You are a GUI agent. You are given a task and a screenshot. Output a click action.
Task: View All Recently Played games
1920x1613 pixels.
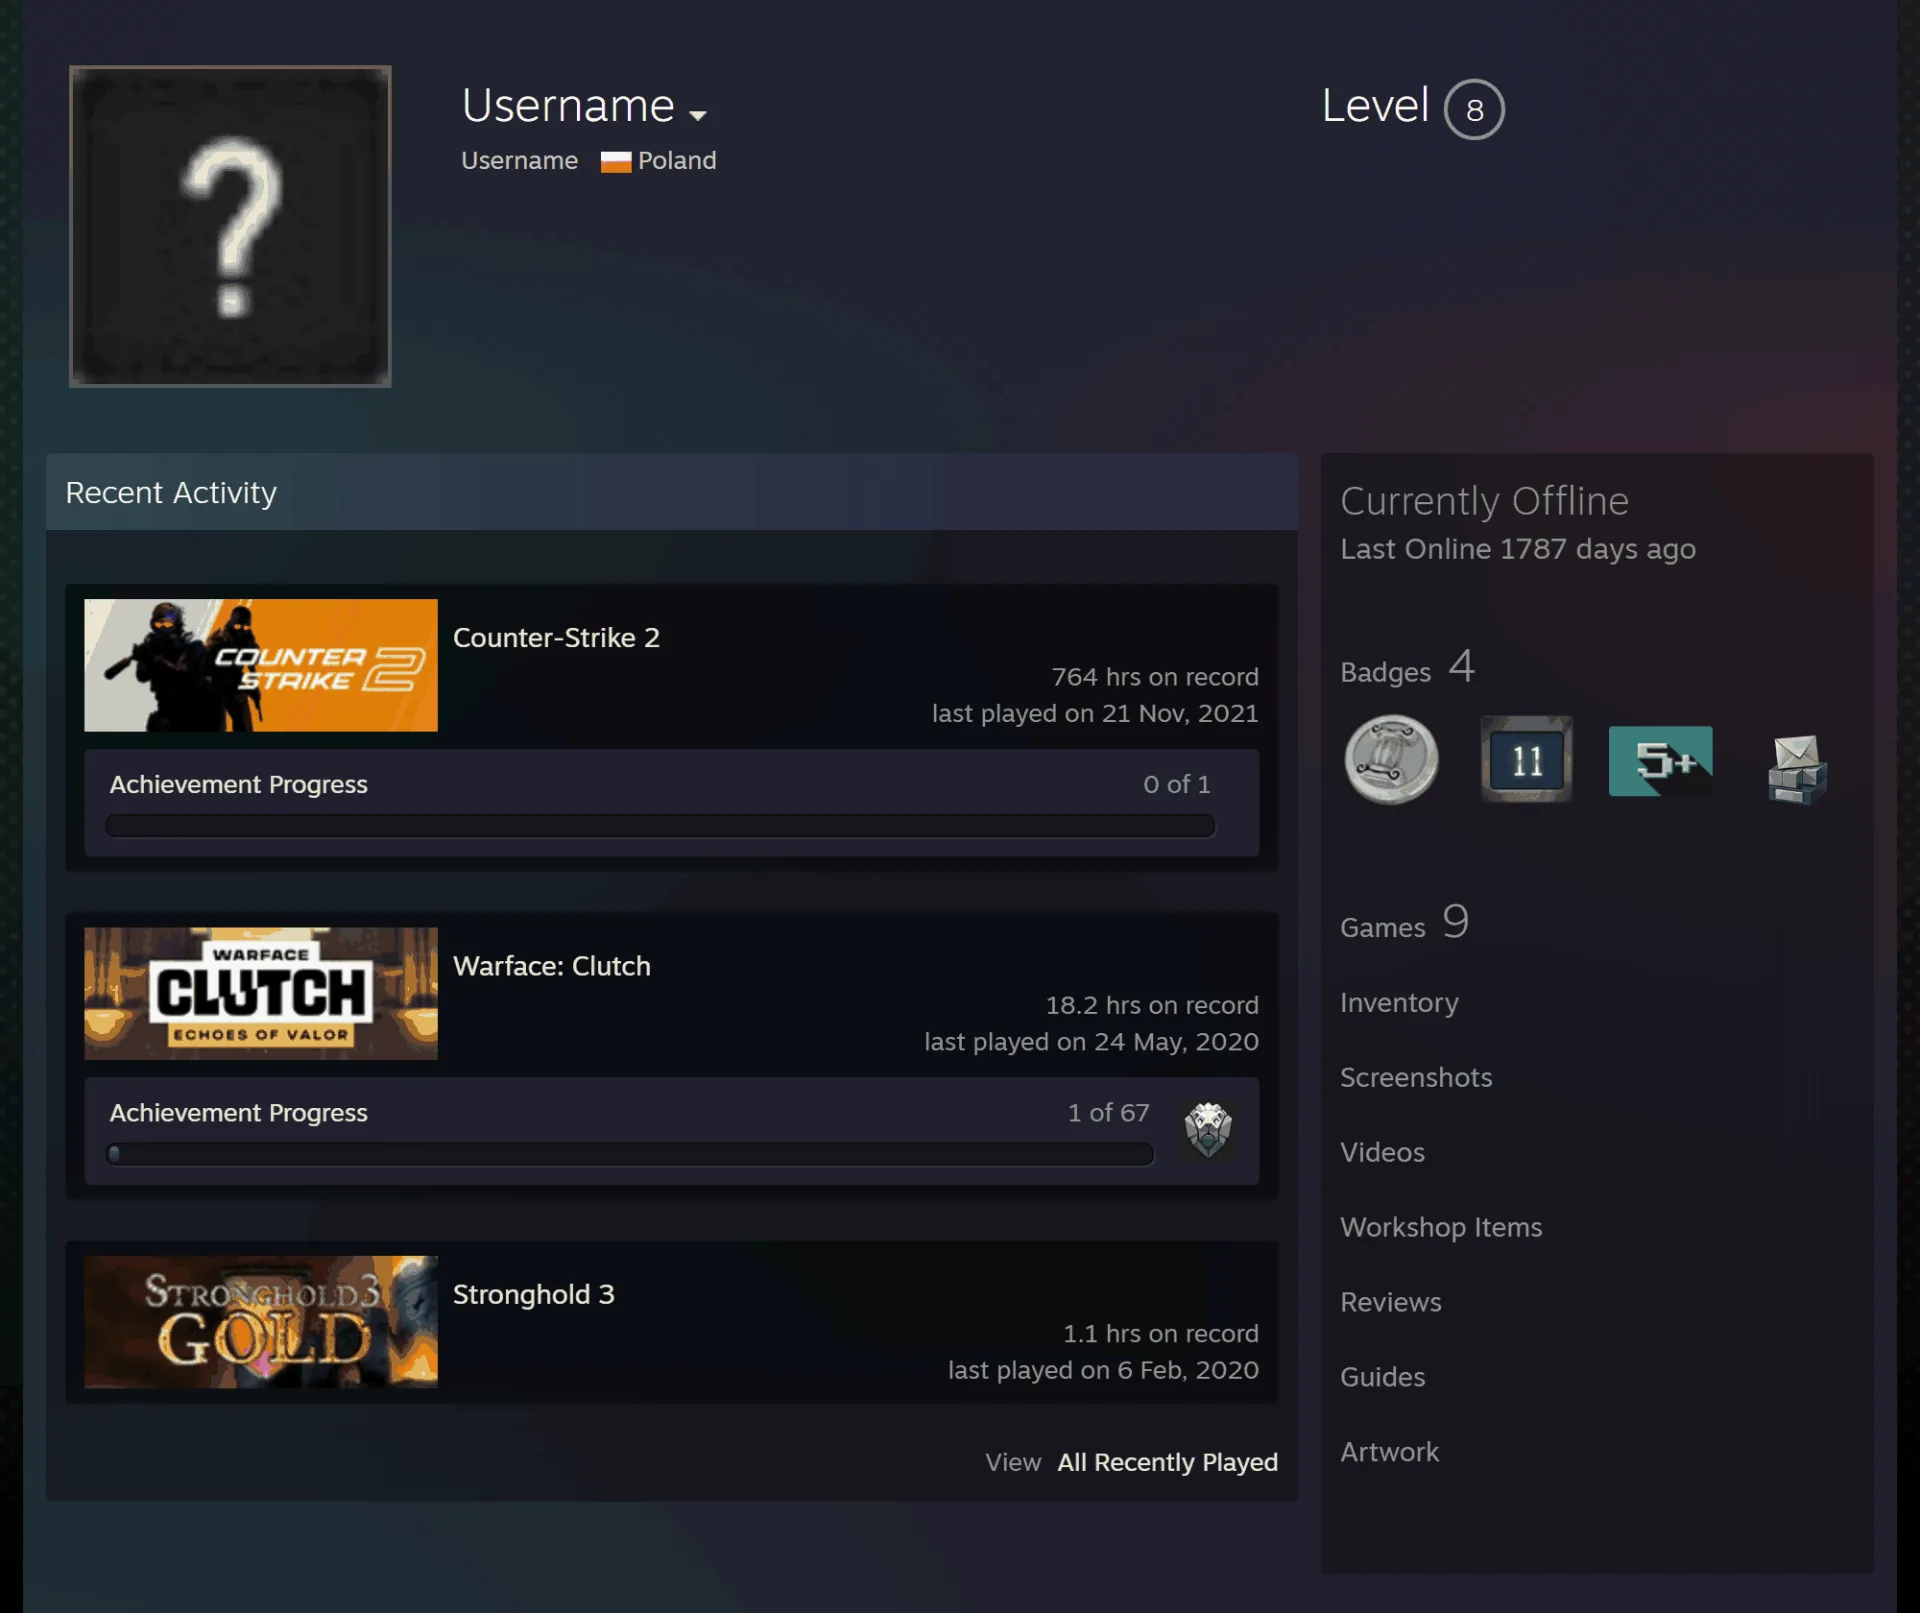[1167, 1462]
